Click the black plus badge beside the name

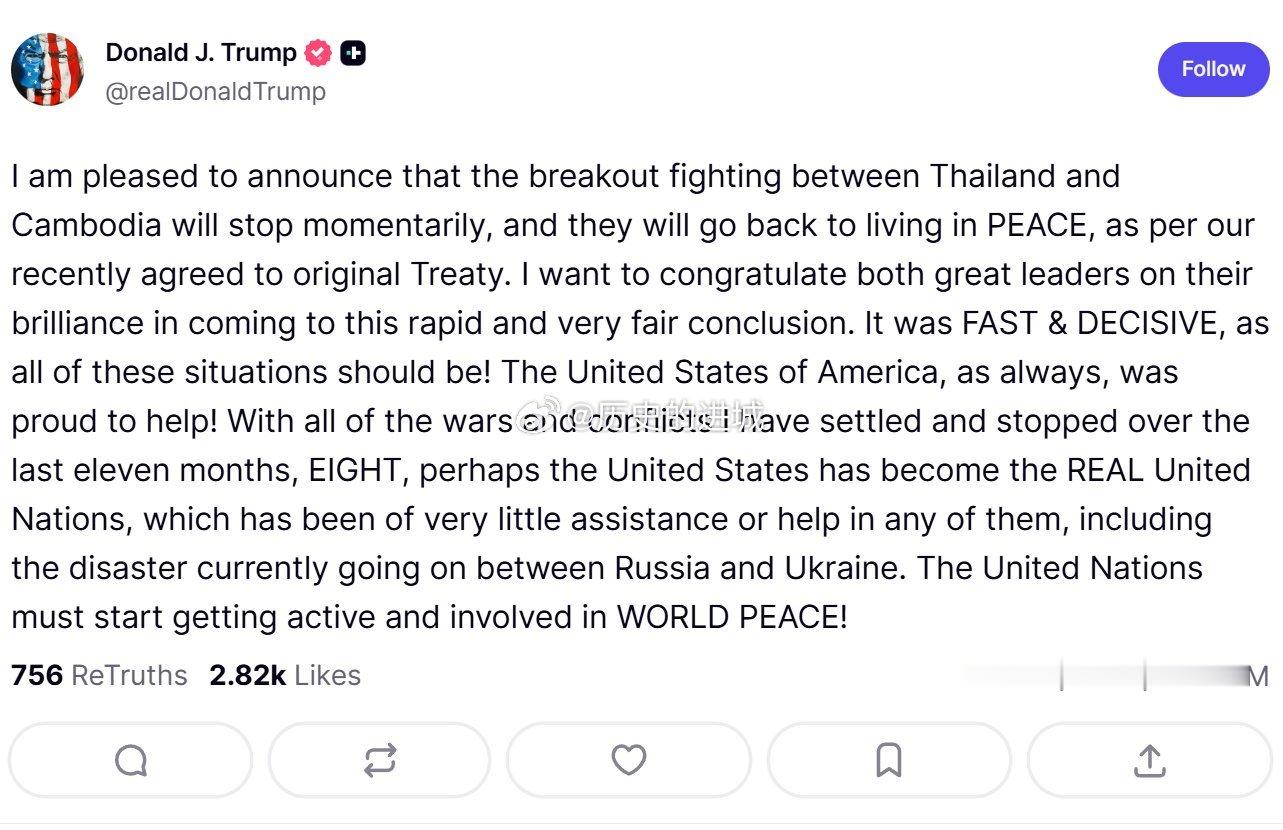(x=353, y=52)
